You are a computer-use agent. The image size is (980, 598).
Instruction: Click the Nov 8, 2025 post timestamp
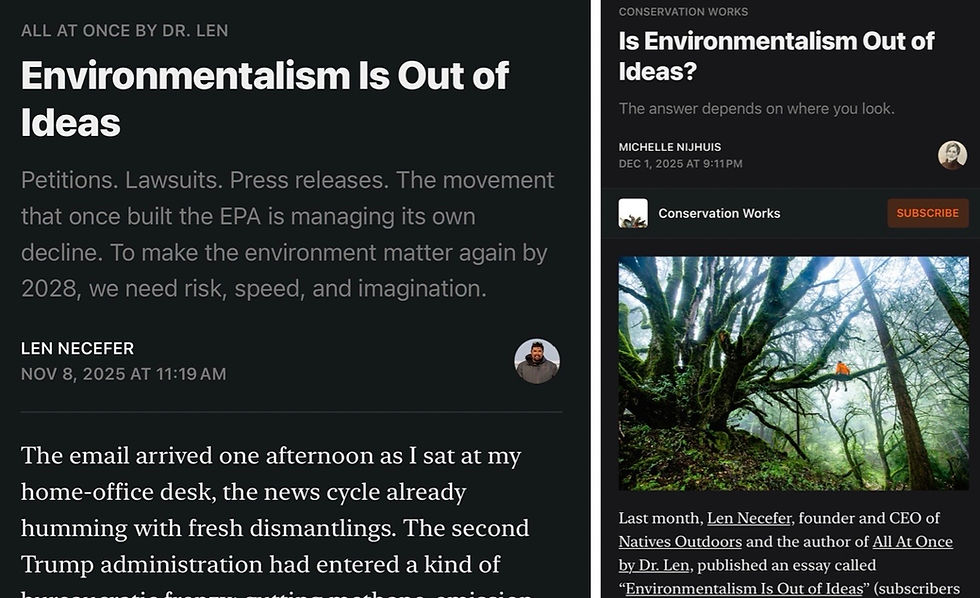pyautogui.click(x=123, y=375)
